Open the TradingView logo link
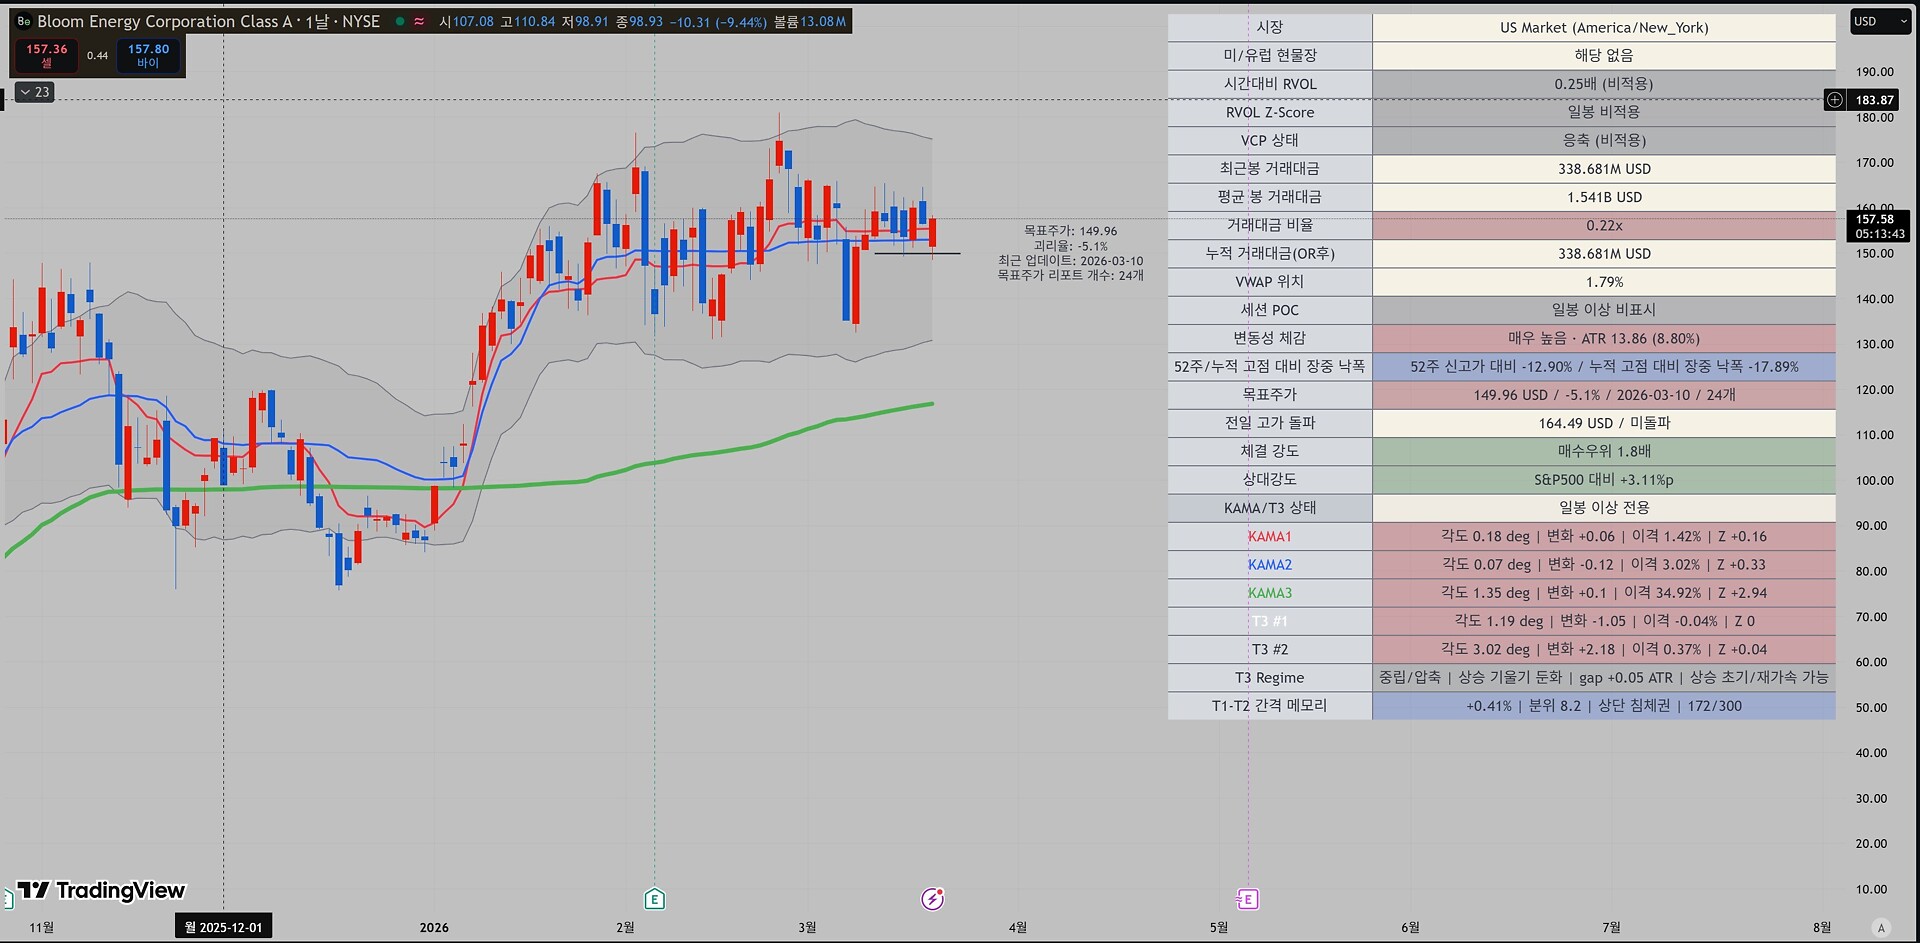Viewport: 1920px width, 943px height. pos(101,890)
